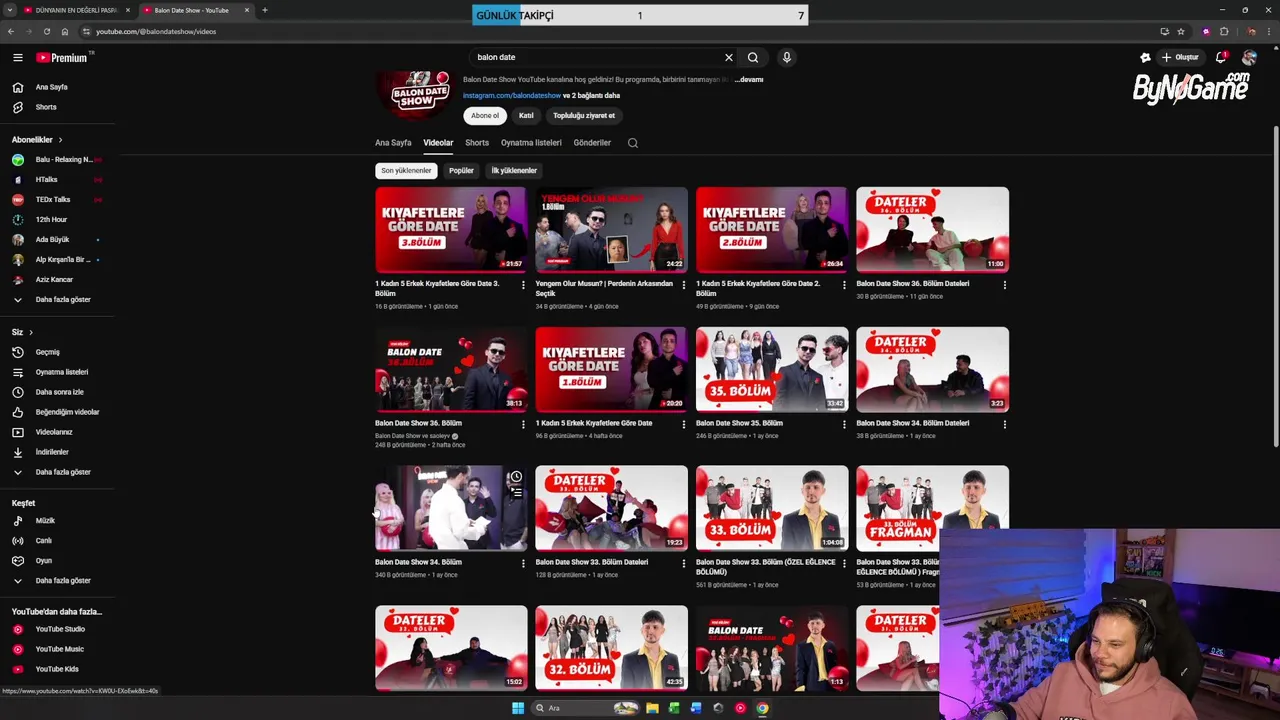Image resolution: width=1280 pixels, height=720 pixels.
Task: Select the Videolar channel tab
Action: coord(438,143)
